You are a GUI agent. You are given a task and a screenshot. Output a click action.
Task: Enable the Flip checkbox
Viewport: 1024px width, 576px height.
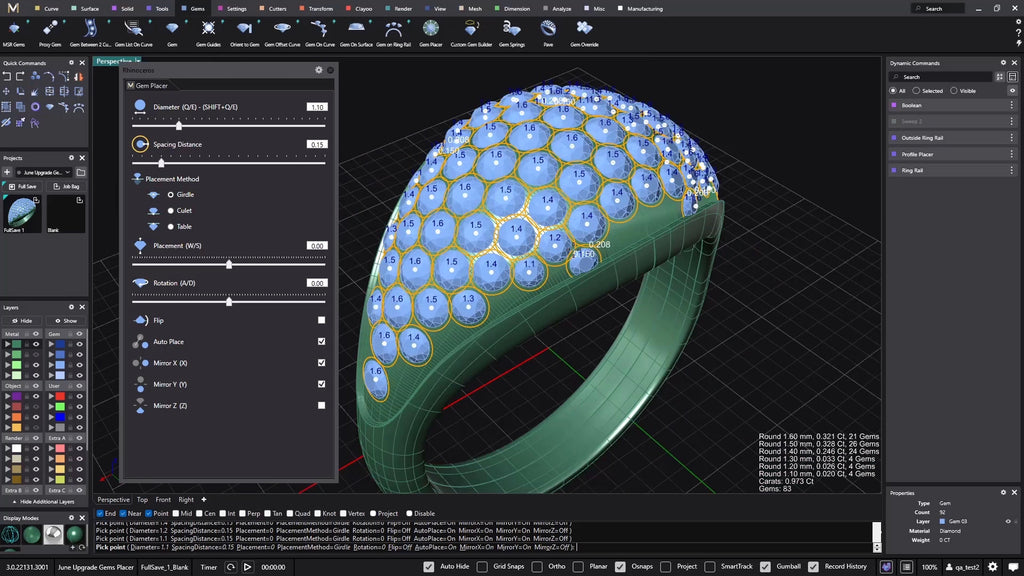[321, 320]
